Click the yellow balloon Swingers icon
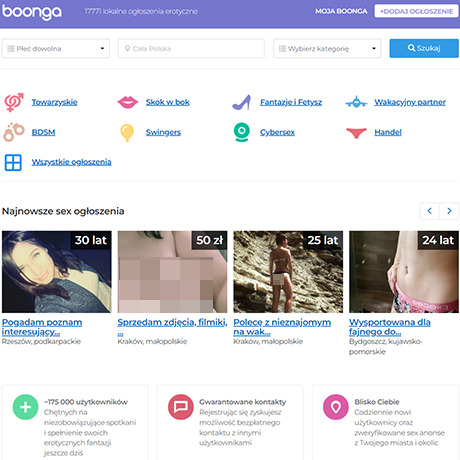This screenshot has height=460, width=460. click(x=127, y=133)
